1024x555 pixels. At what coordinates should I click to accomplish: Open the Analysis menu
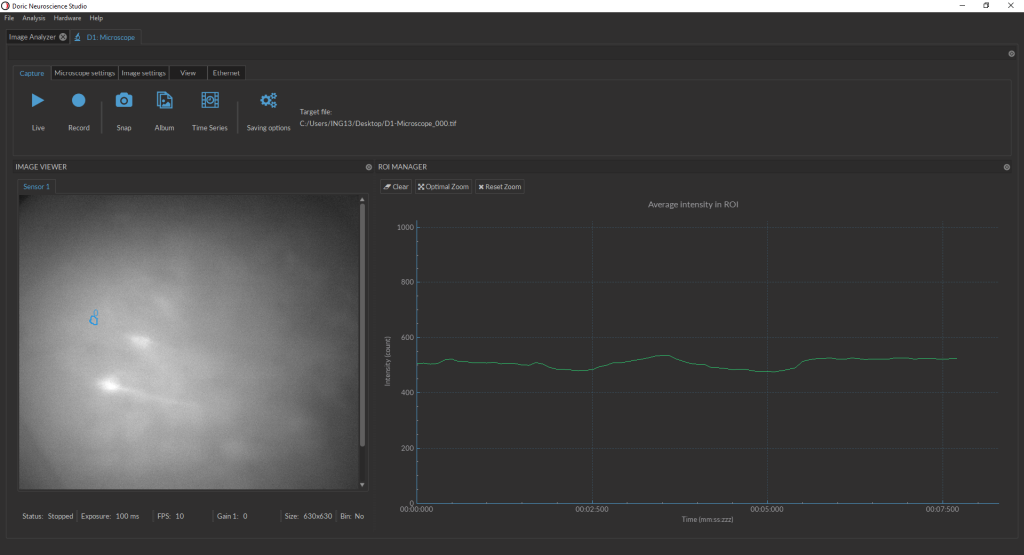34,18
